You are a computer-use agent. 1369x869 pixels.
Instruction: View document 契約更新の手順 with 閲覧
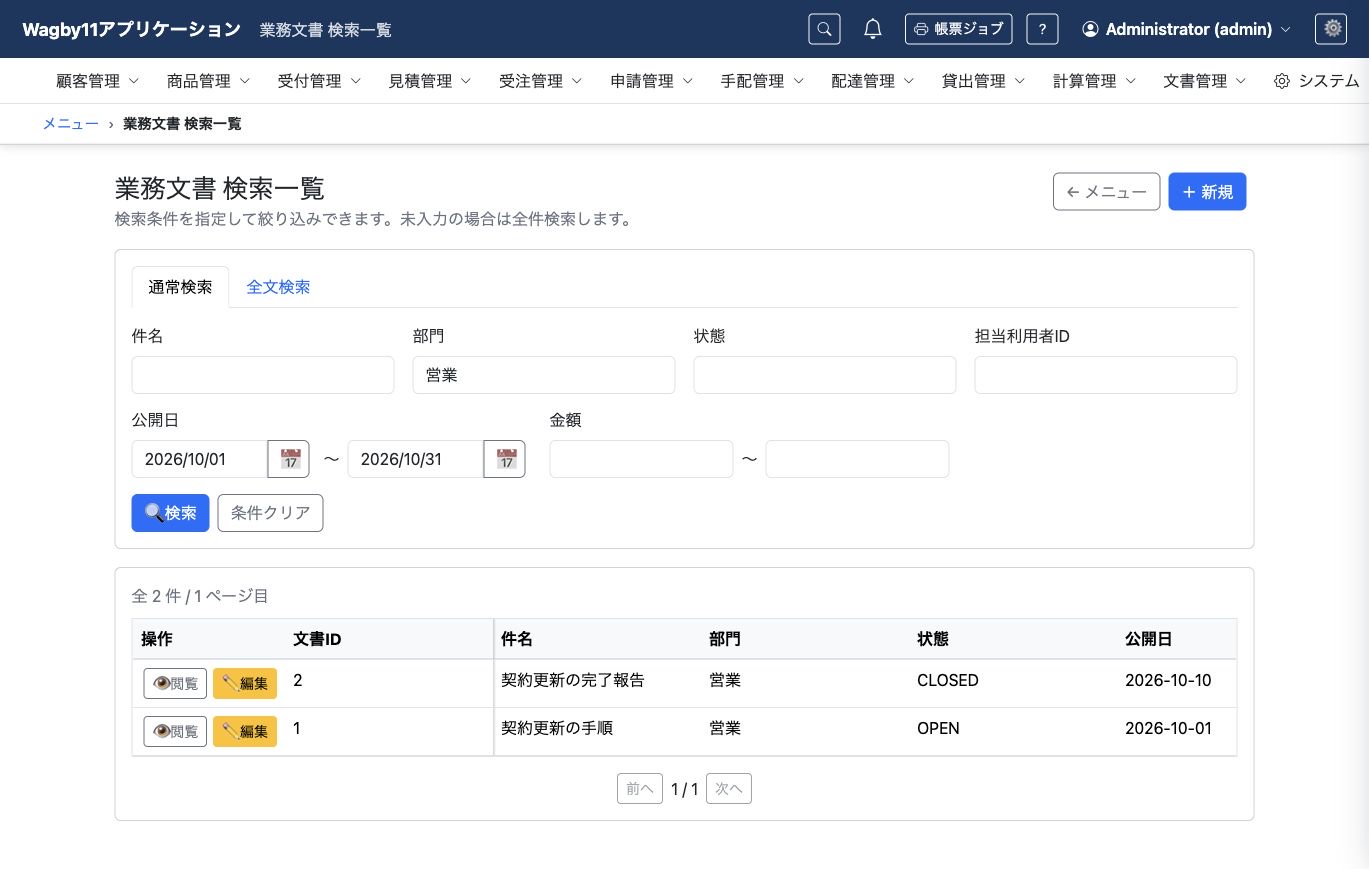175,731
